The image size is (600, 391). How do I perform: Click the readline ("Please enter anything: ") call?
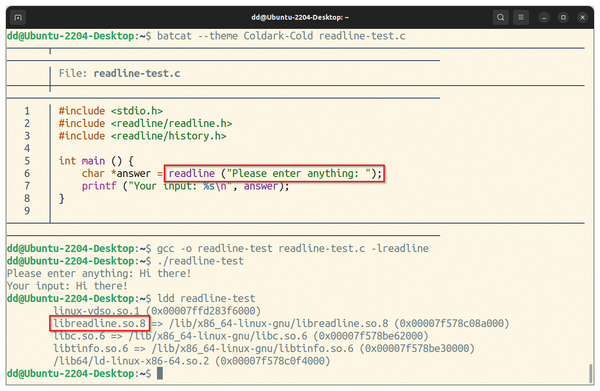point(275,174)
